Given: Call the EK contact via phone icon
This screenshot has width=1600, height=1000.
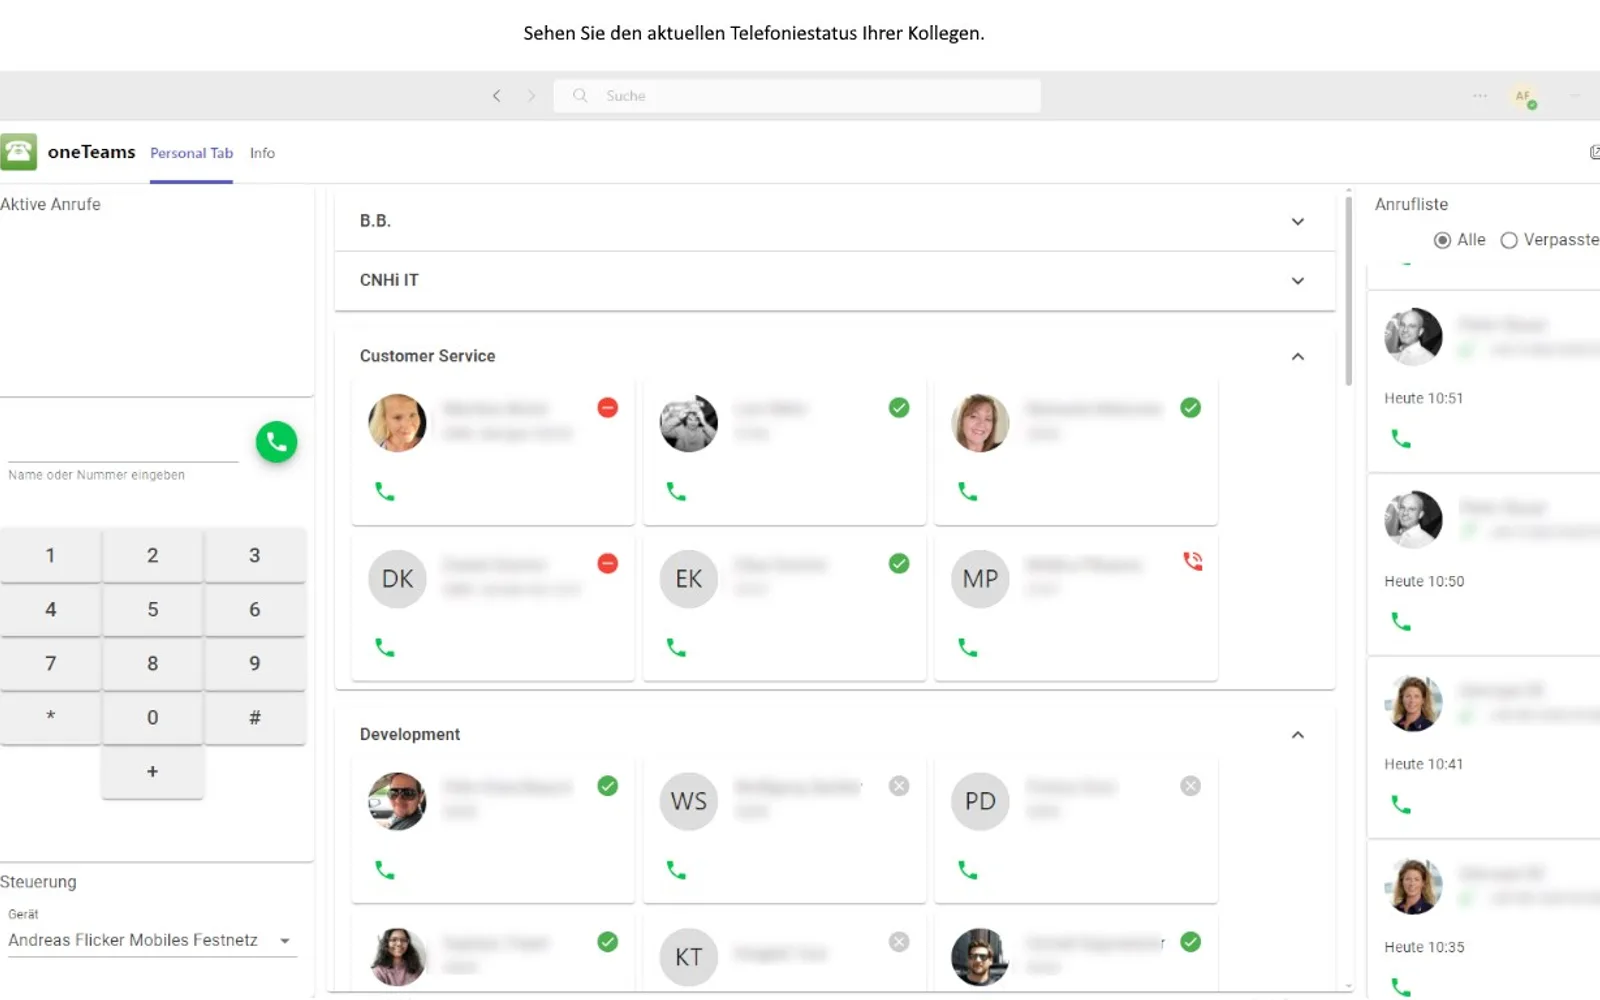Looking at the screenshot, I should (677, 648).
